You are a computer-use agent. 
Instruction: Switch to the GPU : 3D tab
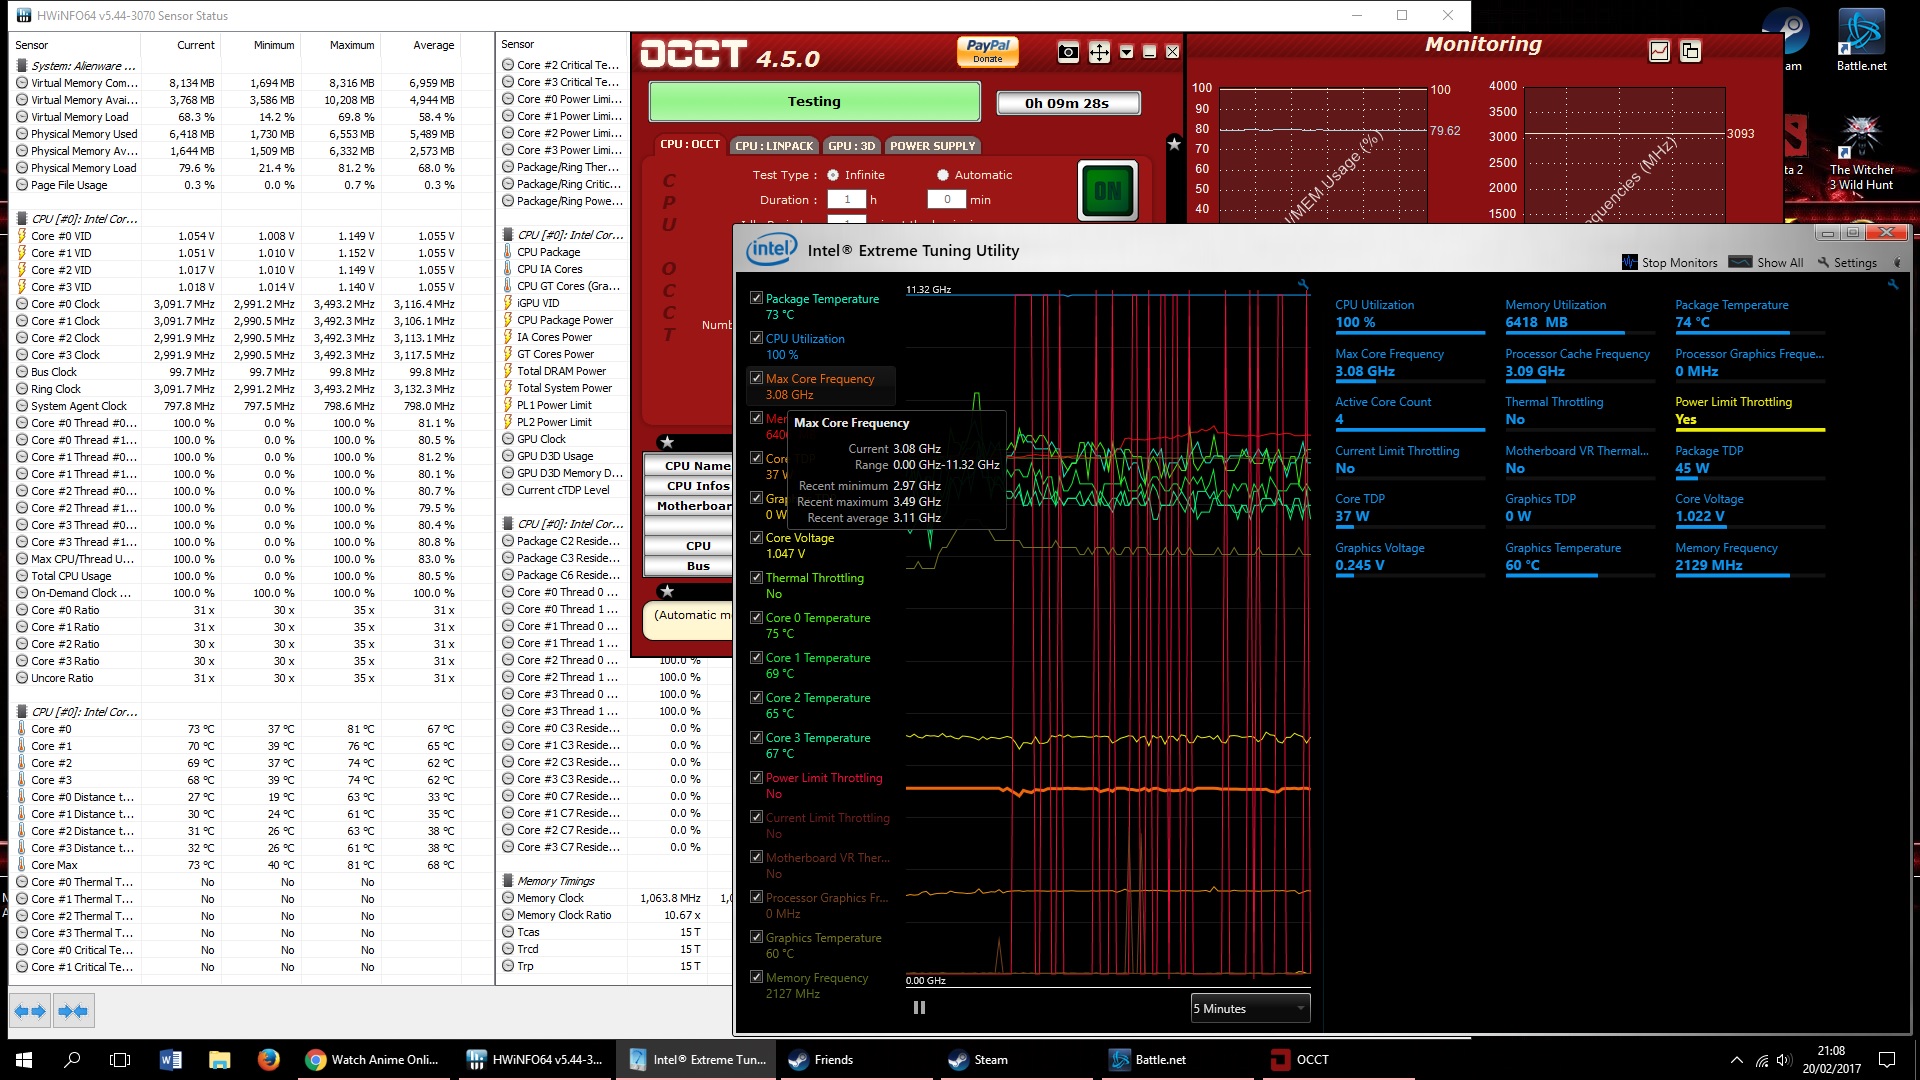tap(851, 146)
